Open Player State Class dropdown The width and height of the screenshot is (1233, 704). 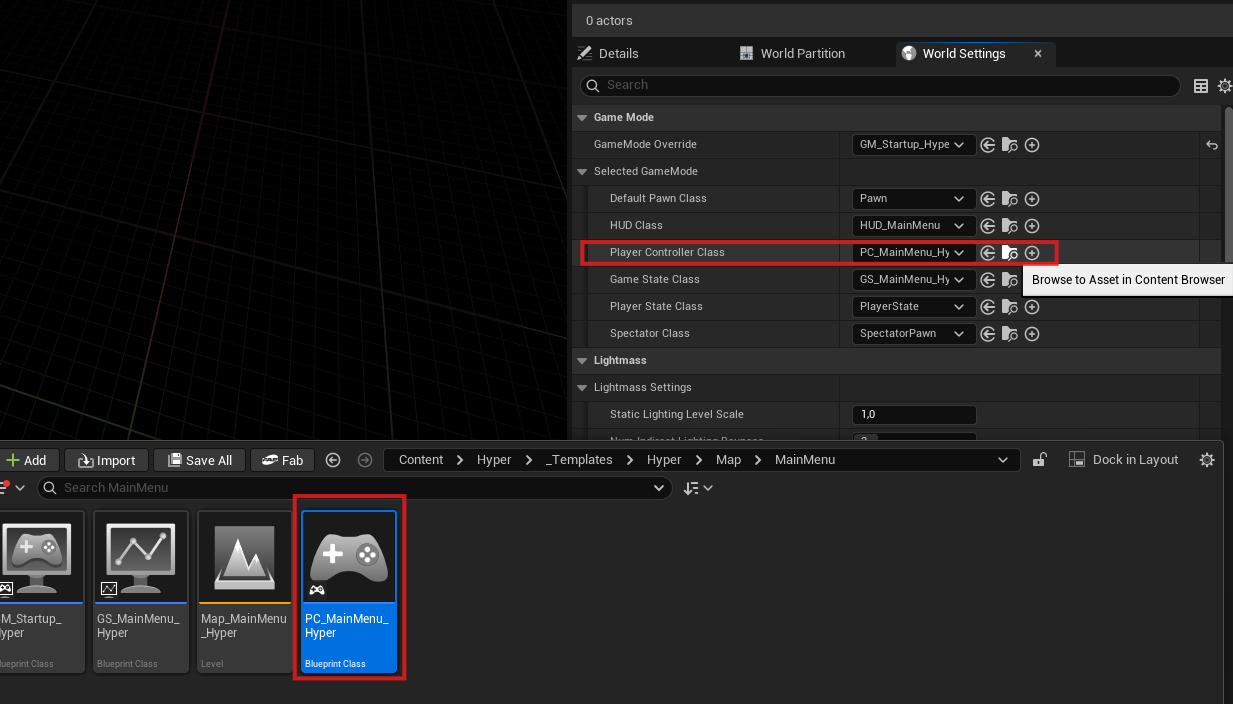pyautogui.click(x=914, y=307)
